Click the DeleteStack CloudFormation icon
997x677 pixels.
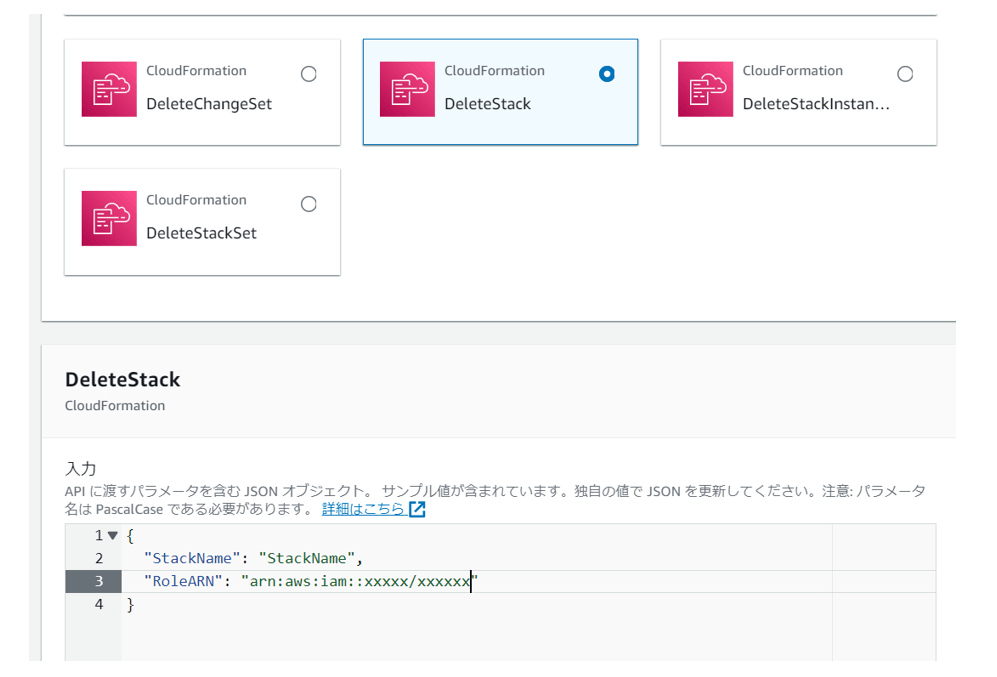(x=407, y=90)
